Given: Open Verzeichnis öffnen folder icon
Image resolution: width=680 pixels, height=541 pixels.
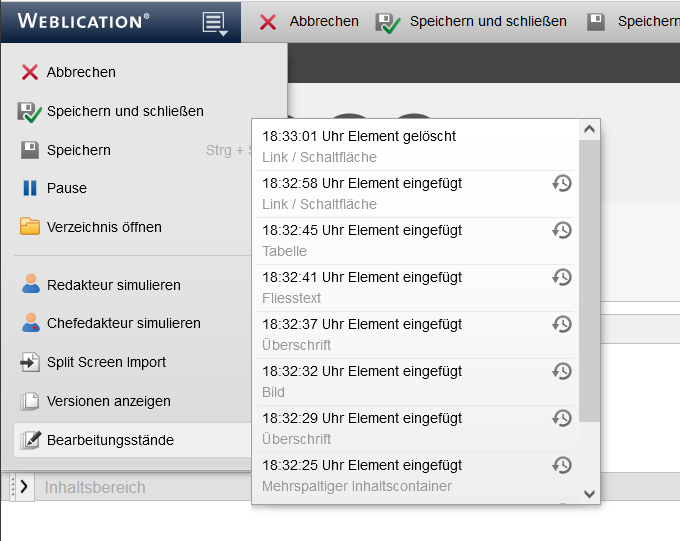Looking at the screenshot, I should [30, 227].
